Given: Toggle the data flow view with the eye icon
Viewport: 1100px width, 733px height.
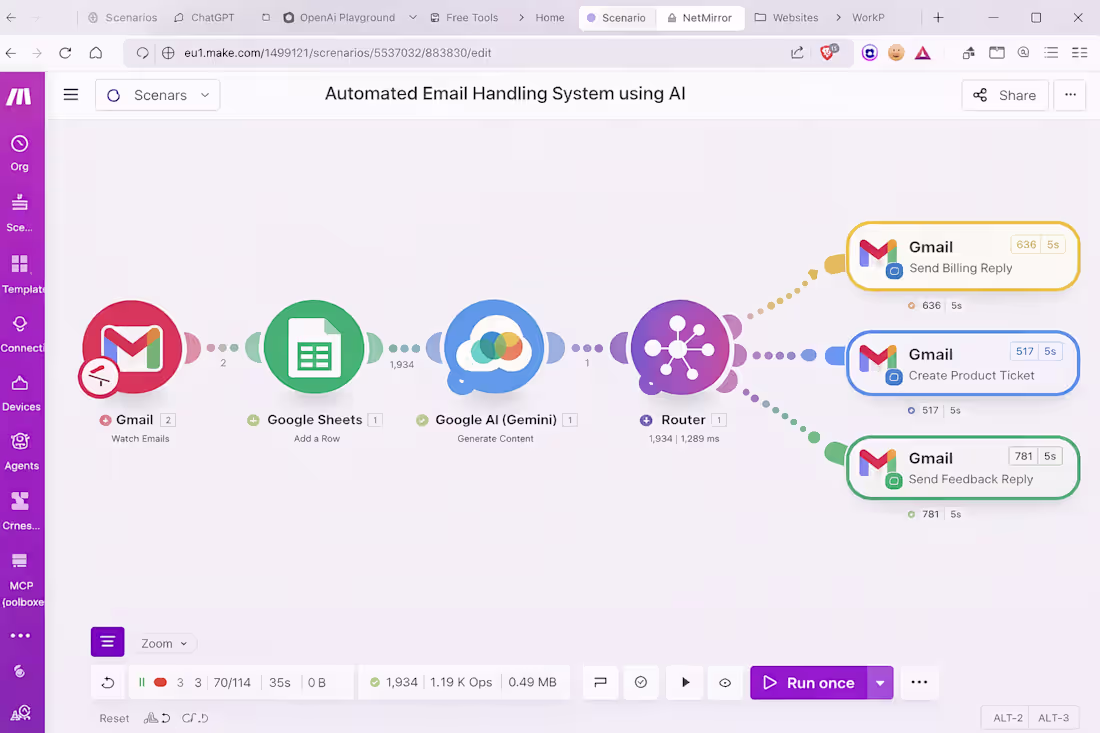Looking at the screenshot, I should point(725,682).
